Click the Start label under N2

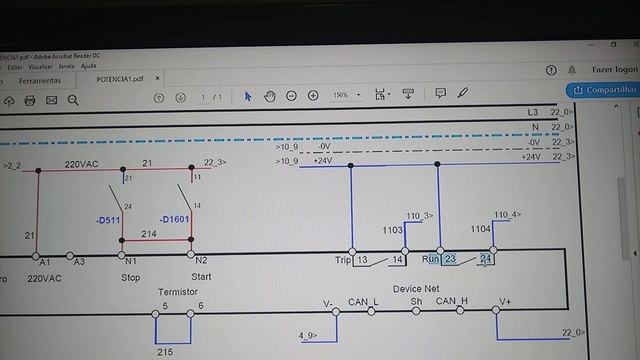point(201,277)
